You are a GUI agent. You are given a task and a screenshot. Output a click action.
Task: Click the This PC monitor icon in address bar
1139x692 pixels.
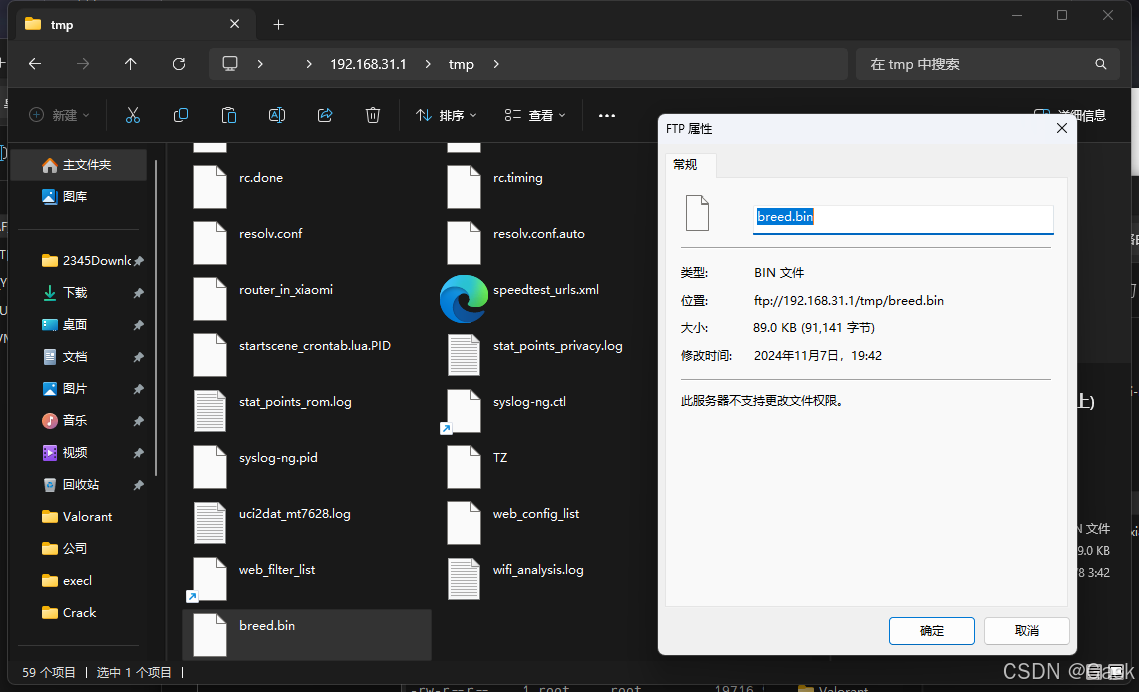[x=230, y=64]
